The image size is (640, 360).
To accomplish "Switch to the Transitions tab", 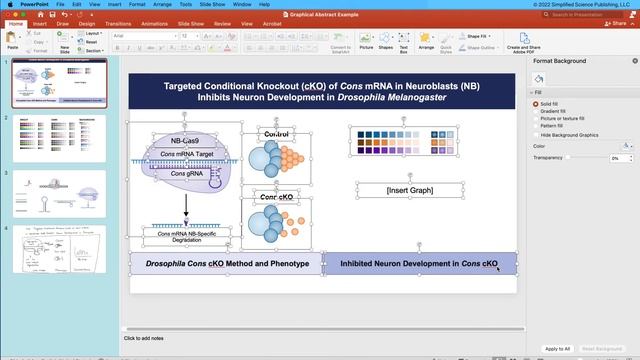I will [x=118, y=24].
